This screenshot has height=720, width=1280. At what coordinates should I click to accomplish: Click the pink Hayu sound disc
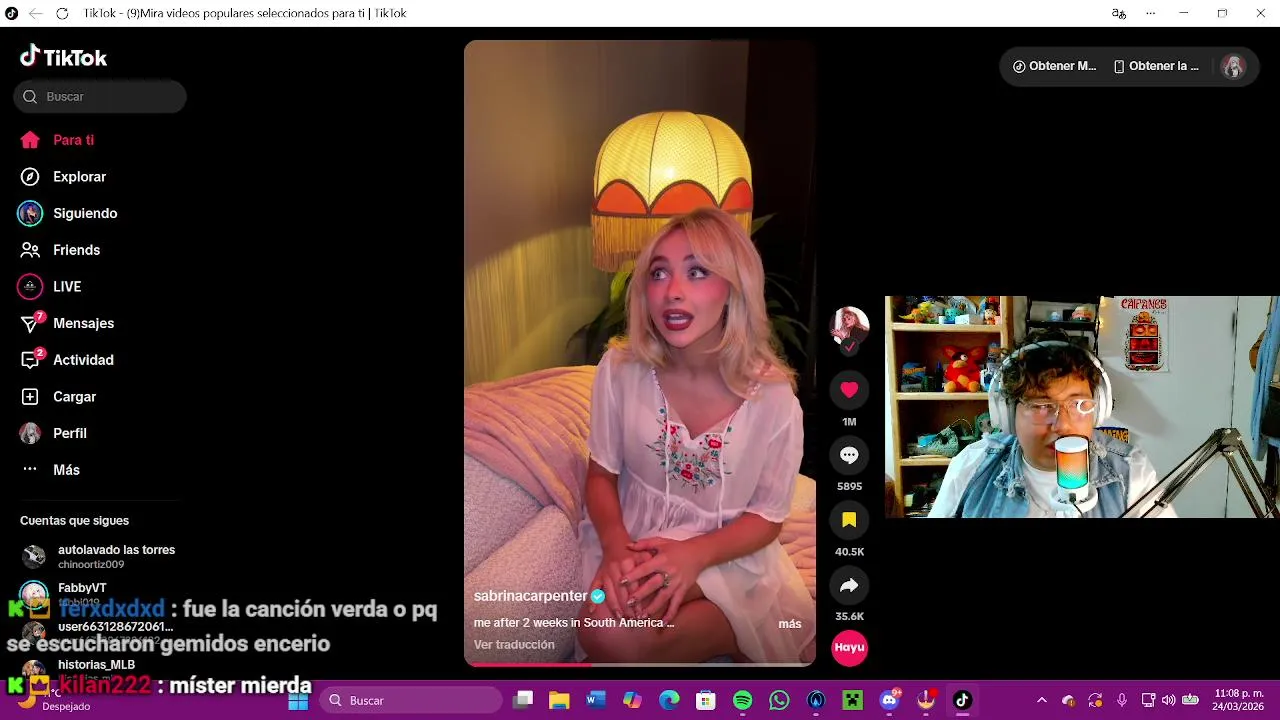coord(849,647)
